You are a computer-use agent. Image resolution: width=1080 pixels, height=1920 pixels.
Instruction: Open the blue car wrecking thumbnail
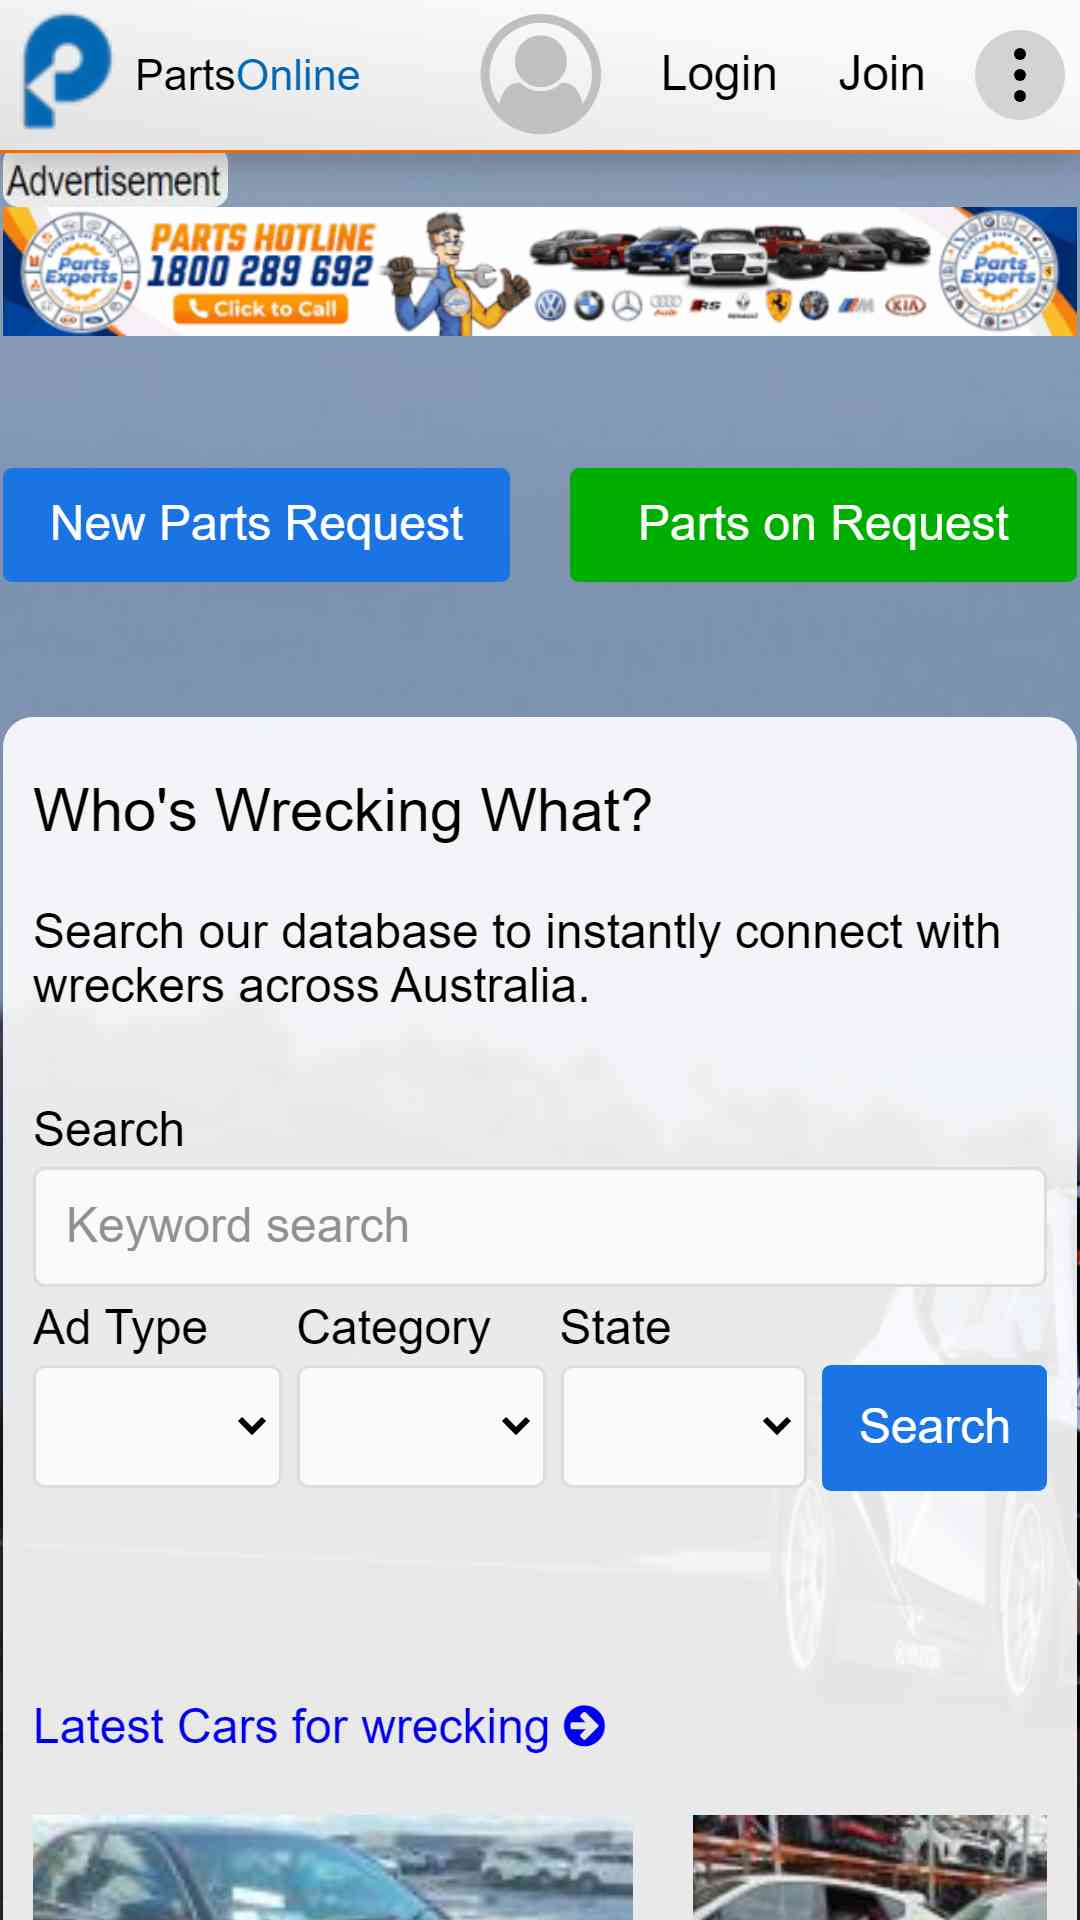(x=333, y=1867)
